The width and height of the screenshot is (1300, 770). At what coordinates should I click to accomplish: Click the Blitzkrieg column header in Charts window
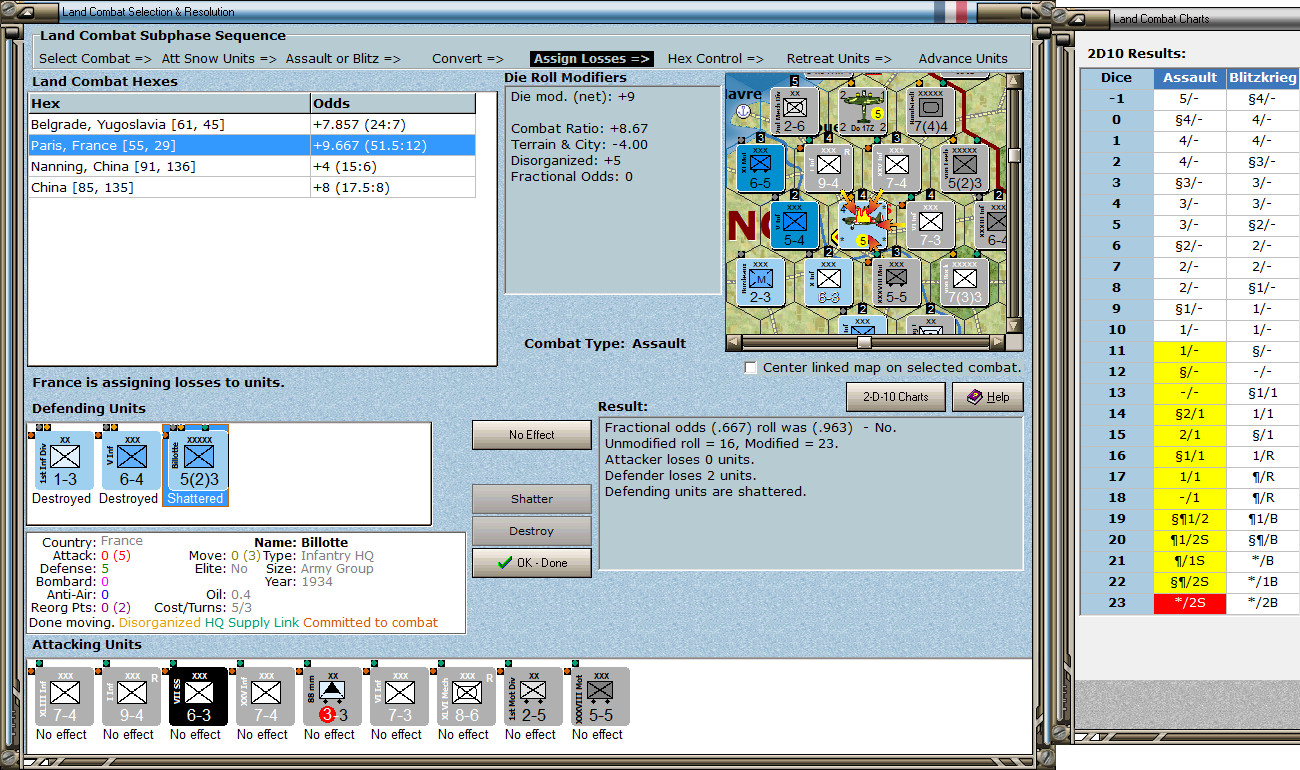1263,77
